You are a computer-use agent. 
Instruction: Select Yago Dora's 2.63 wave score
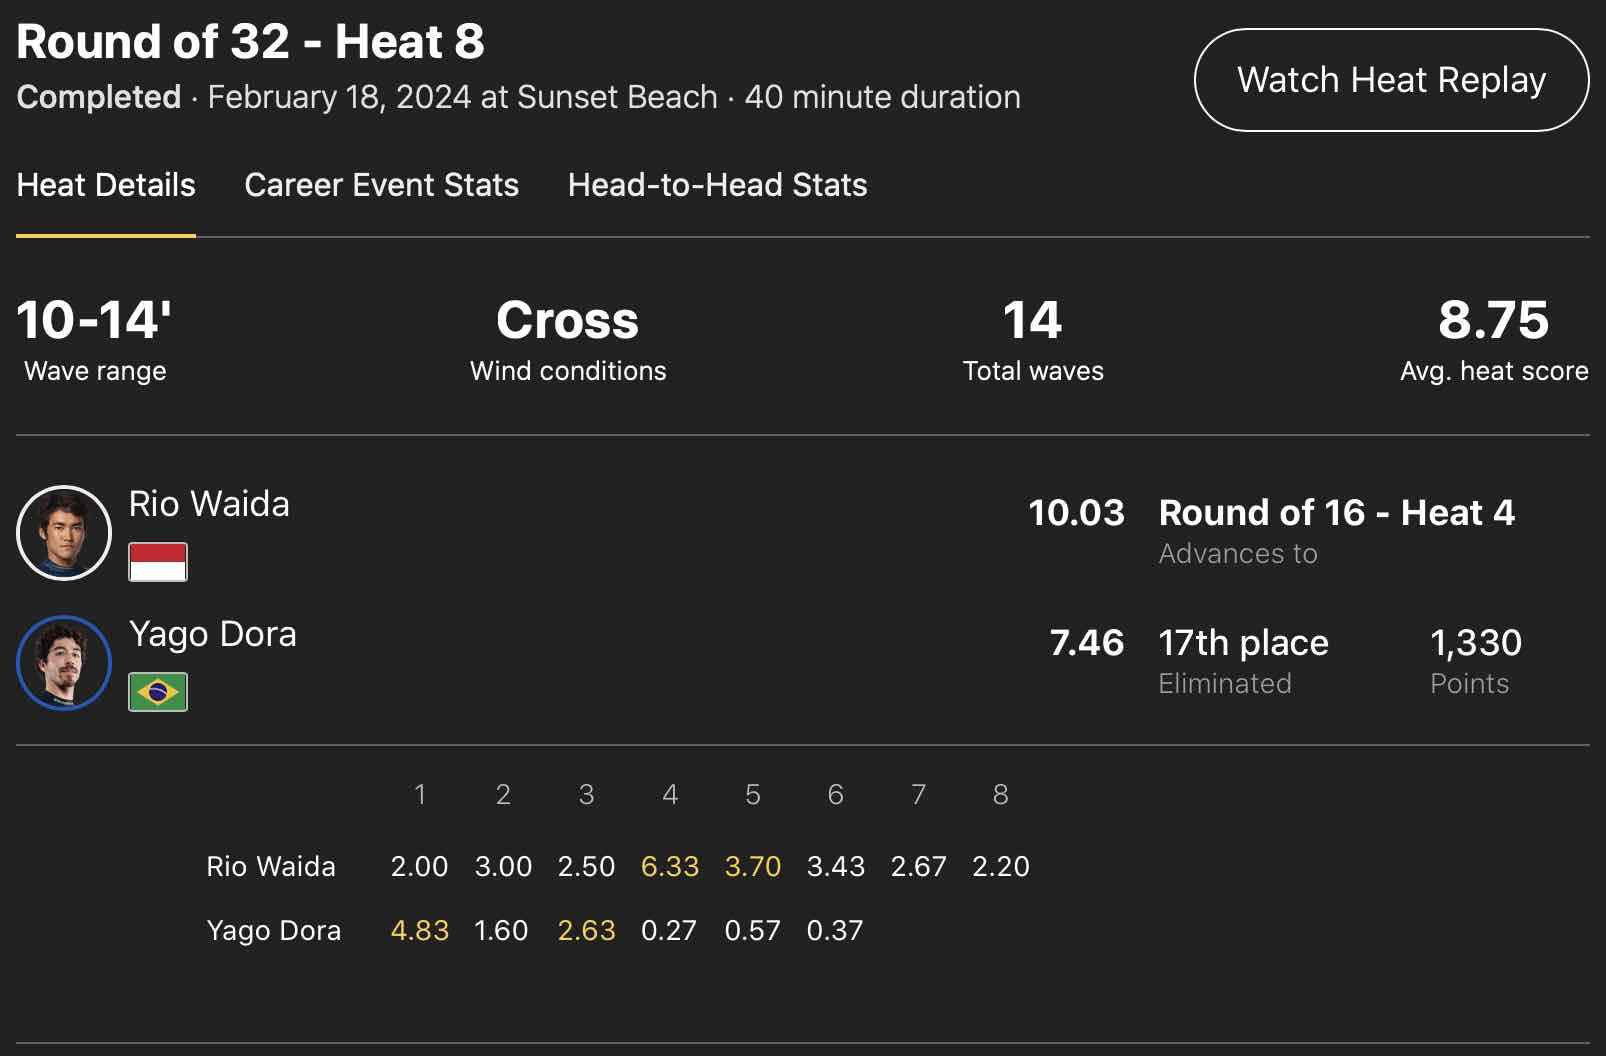click(587, 930)
